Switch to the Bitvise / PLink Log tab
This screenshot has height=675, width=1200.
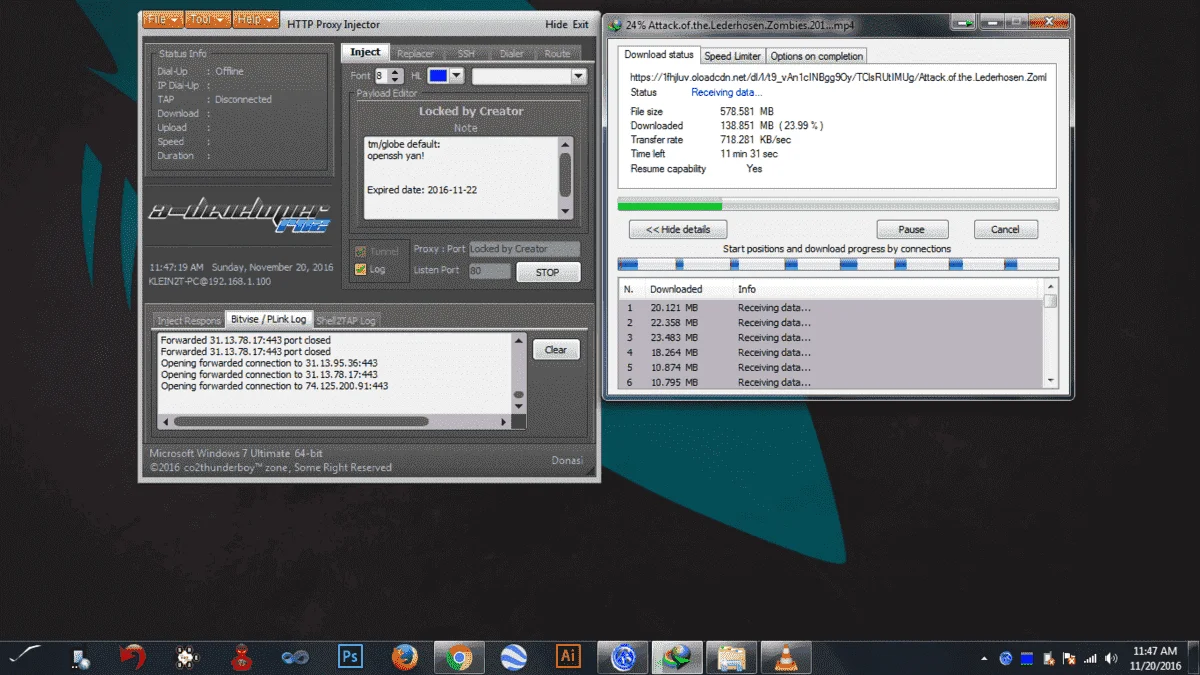[268, 319]
